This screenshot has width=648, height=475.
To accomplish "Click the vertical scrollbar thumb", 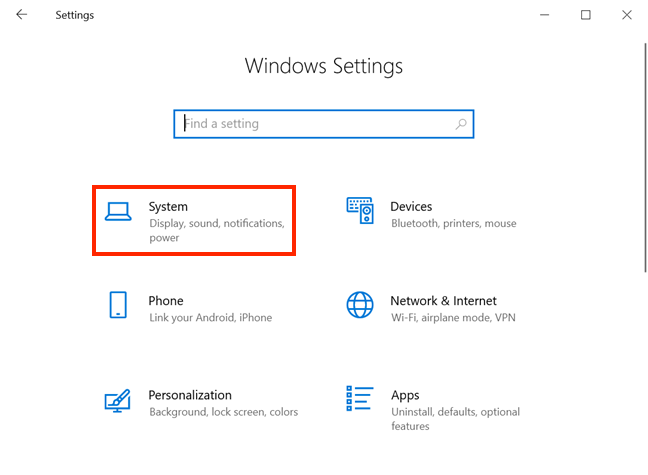I will [x=645, y=158].
